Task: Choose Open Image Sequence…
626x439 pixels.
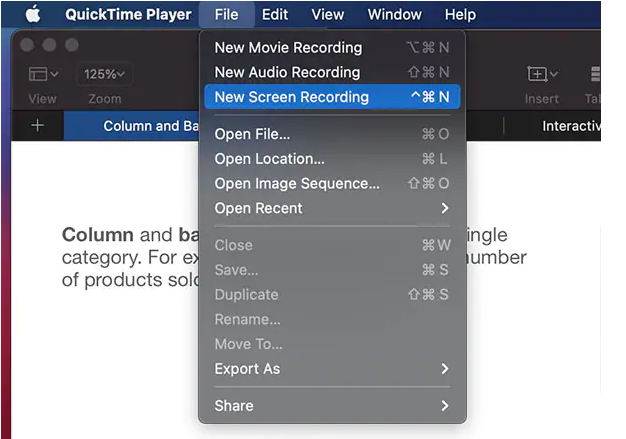Action: coord(332,184)
